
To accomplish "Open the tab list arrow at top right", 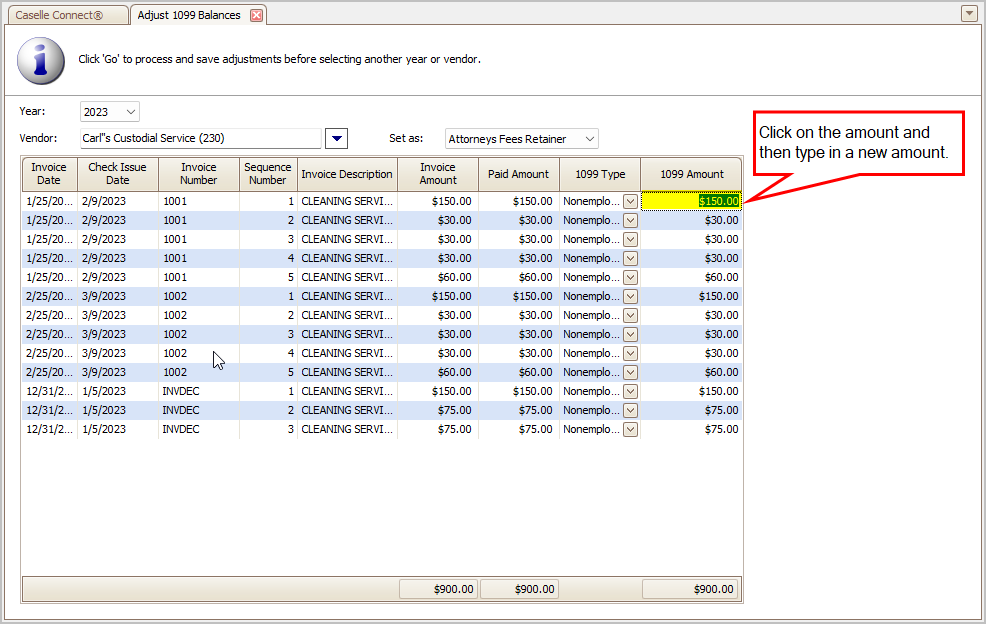I will click(x=968, y=13).
